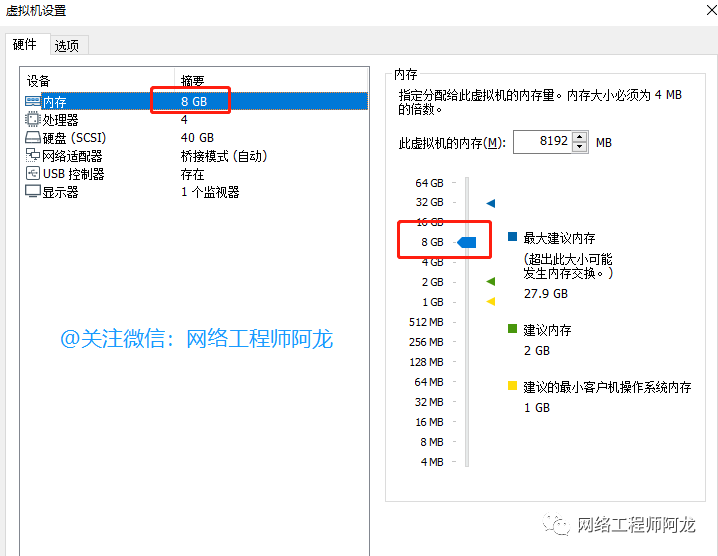Click the 桥接模式 (自动) summary value

(x=224, y=156)
